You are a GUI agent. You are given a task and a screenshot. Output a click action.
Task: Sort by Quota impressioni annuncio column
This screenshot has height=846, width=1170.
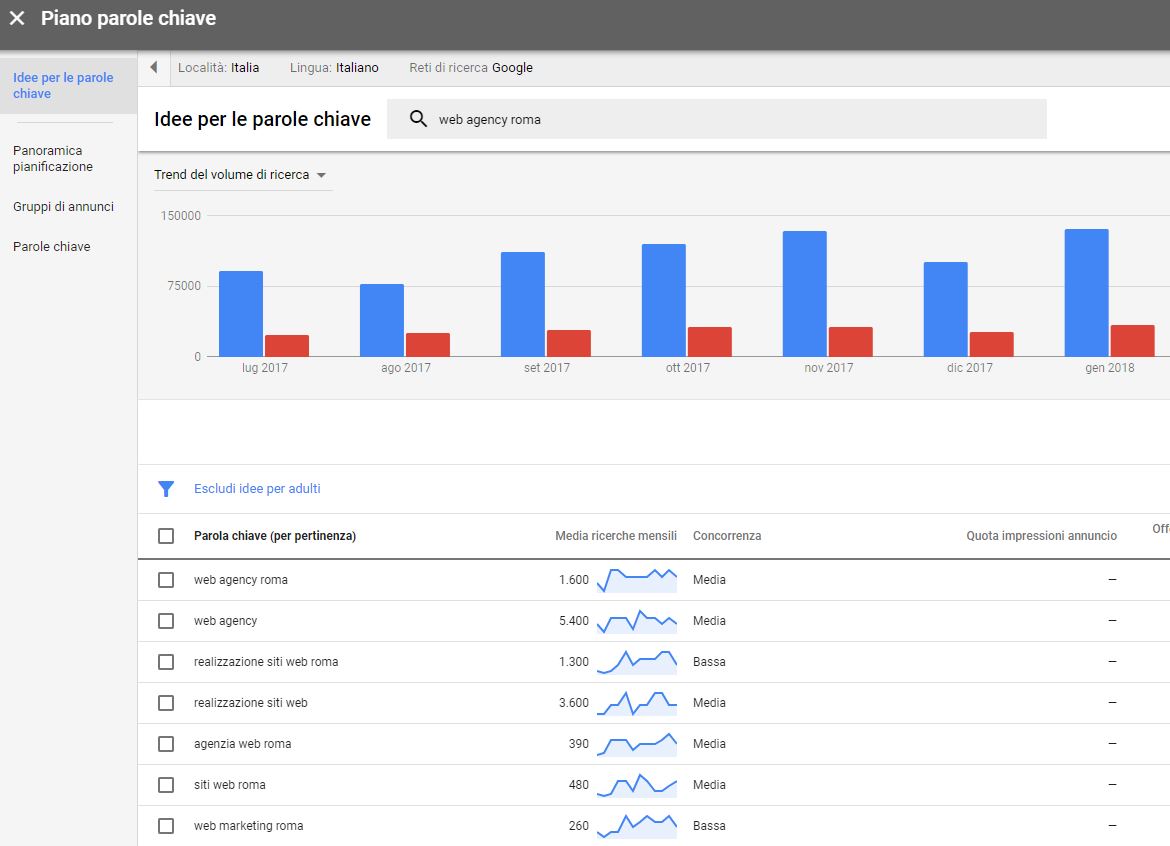(x=1041, y=536)
